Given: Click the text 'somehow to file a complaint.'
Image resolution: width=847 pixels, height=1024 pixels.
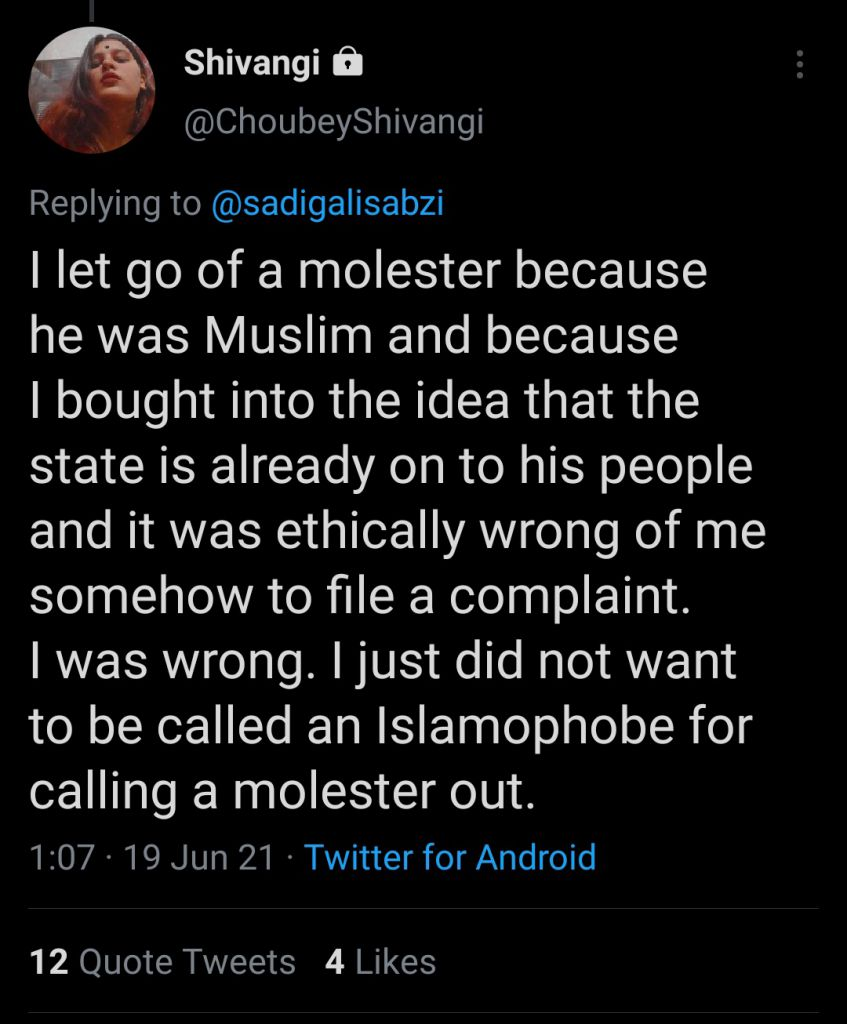Looking at the screenshot, I should (x=360, y=597).
